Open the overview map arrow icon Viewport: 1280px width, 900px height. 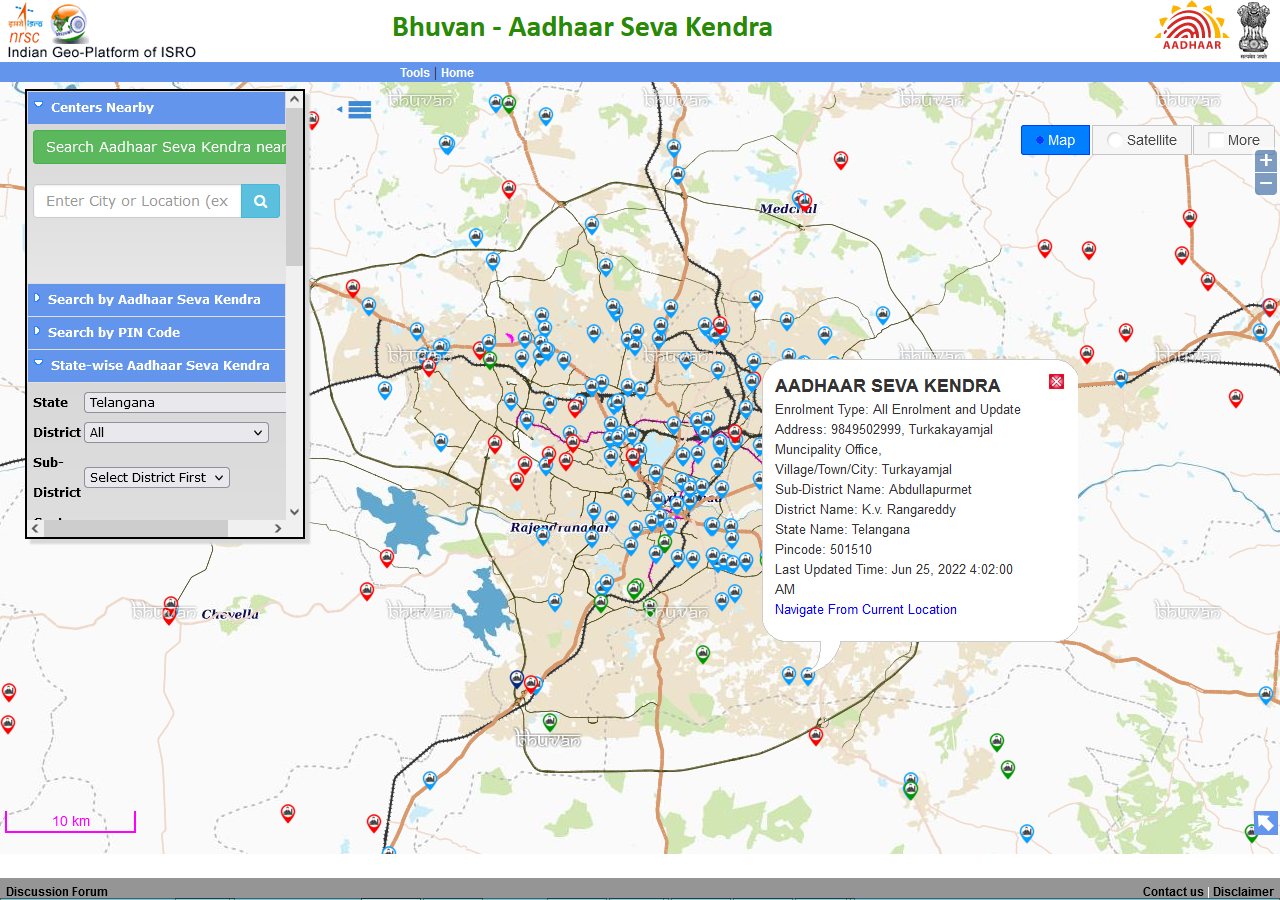tap(1266, 822)
